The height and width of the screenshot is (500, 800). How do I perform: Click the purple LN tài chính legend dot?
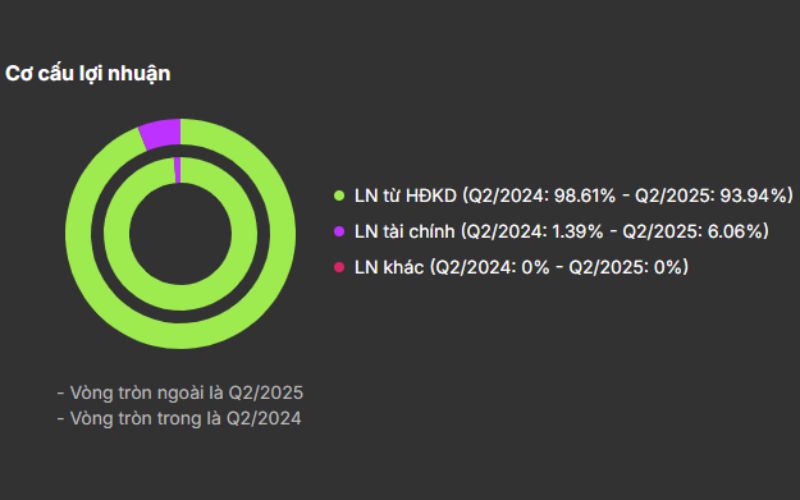pyautogui.click(x=338, y=231)
